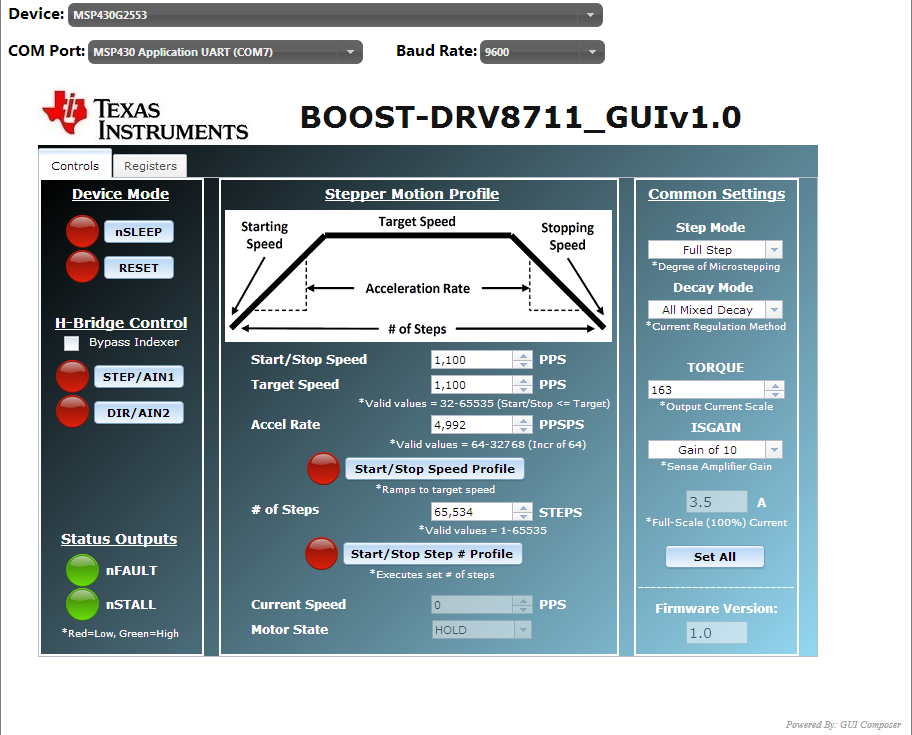Click the green nSTALL status indicator
The image size is (912, 735).
(82, 604)
